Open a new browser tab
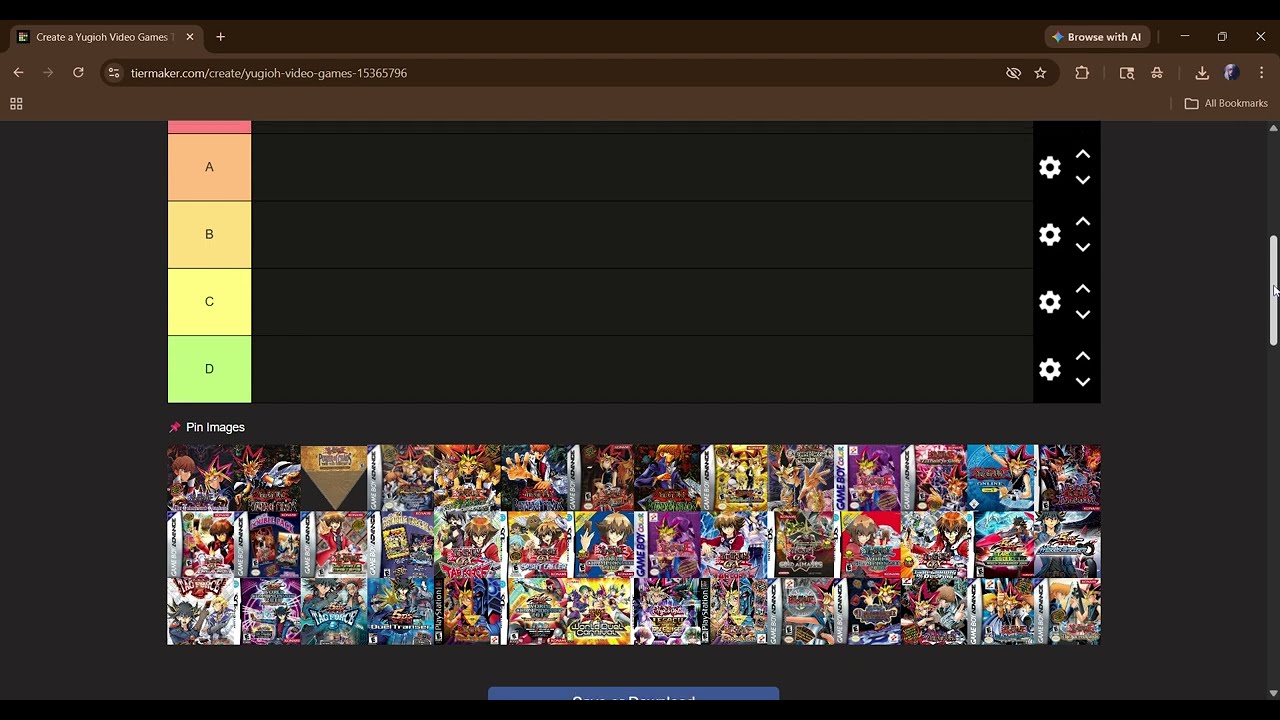Viewport: 1280px width, 720px height. pyautogui.click(x=220, y=37)
